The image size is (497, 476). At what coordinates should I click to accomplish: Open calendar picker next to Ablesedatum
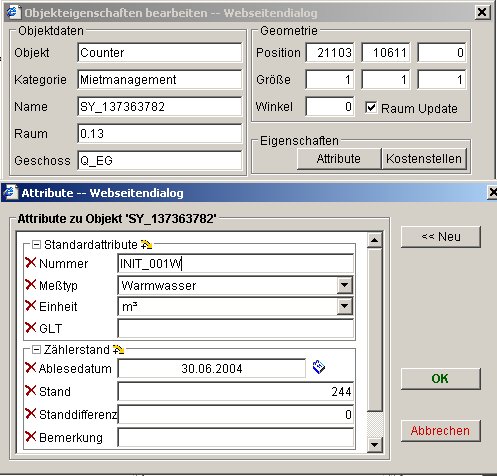click(319, 367)
